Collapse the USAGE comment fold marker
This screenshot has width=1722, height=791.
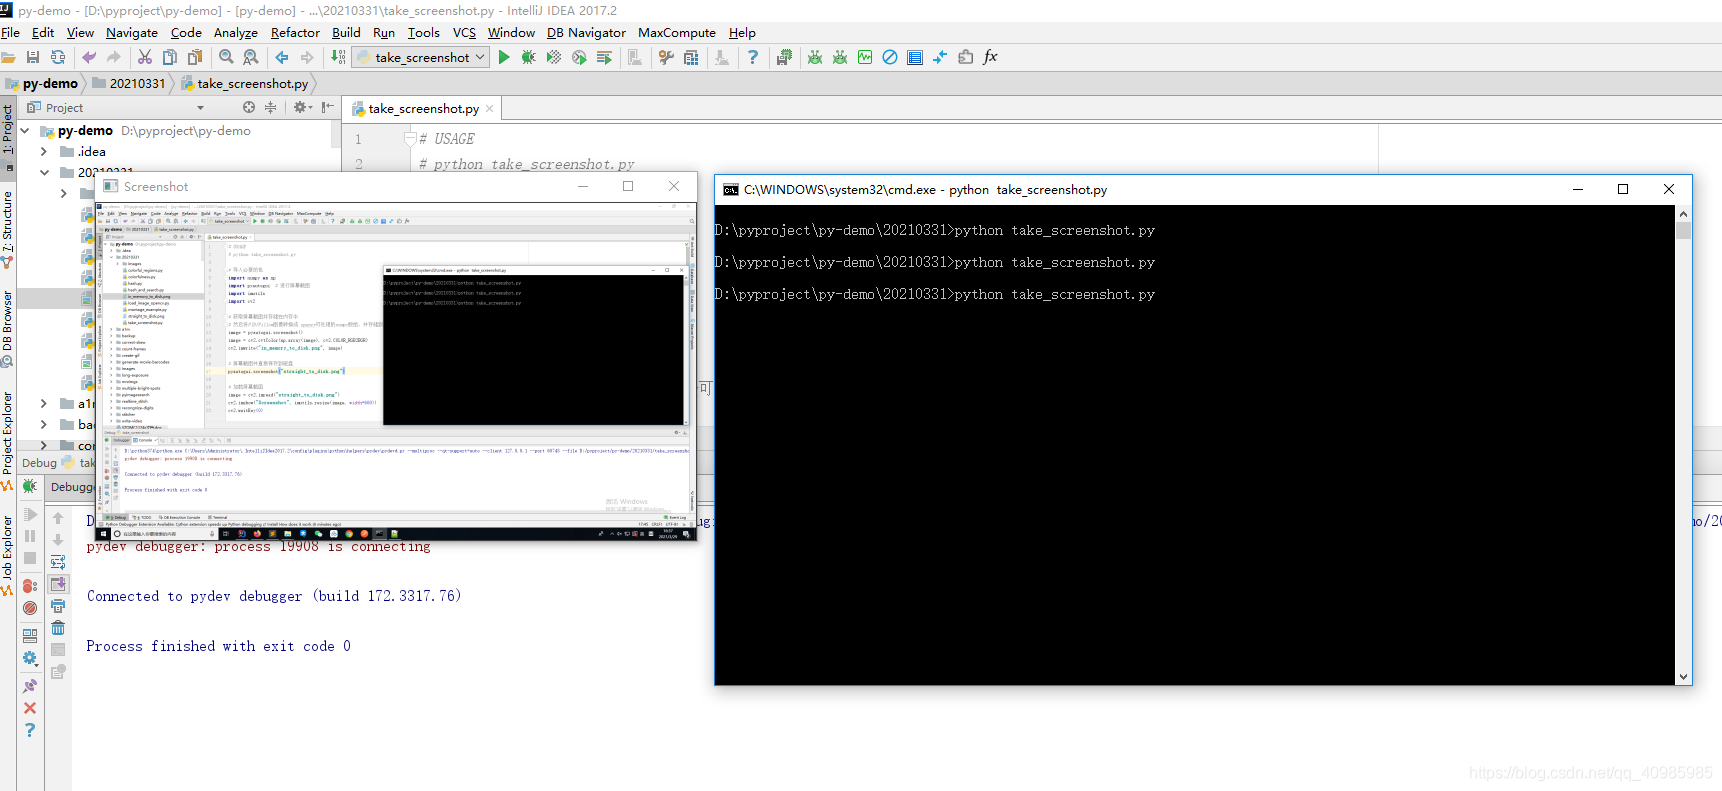point(409,138)
